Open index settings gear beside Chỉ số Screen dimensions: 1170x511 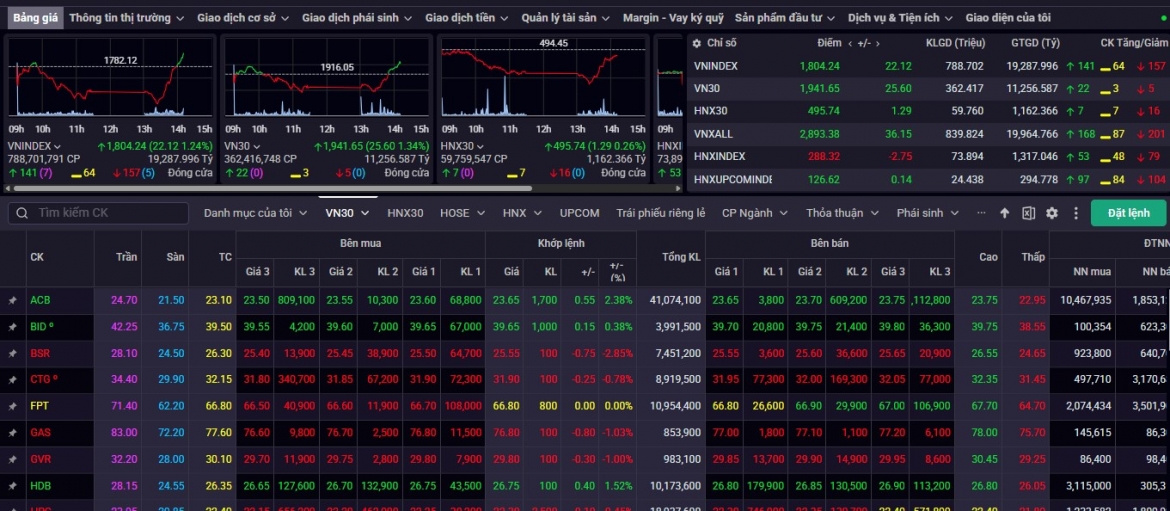(697, 43)
